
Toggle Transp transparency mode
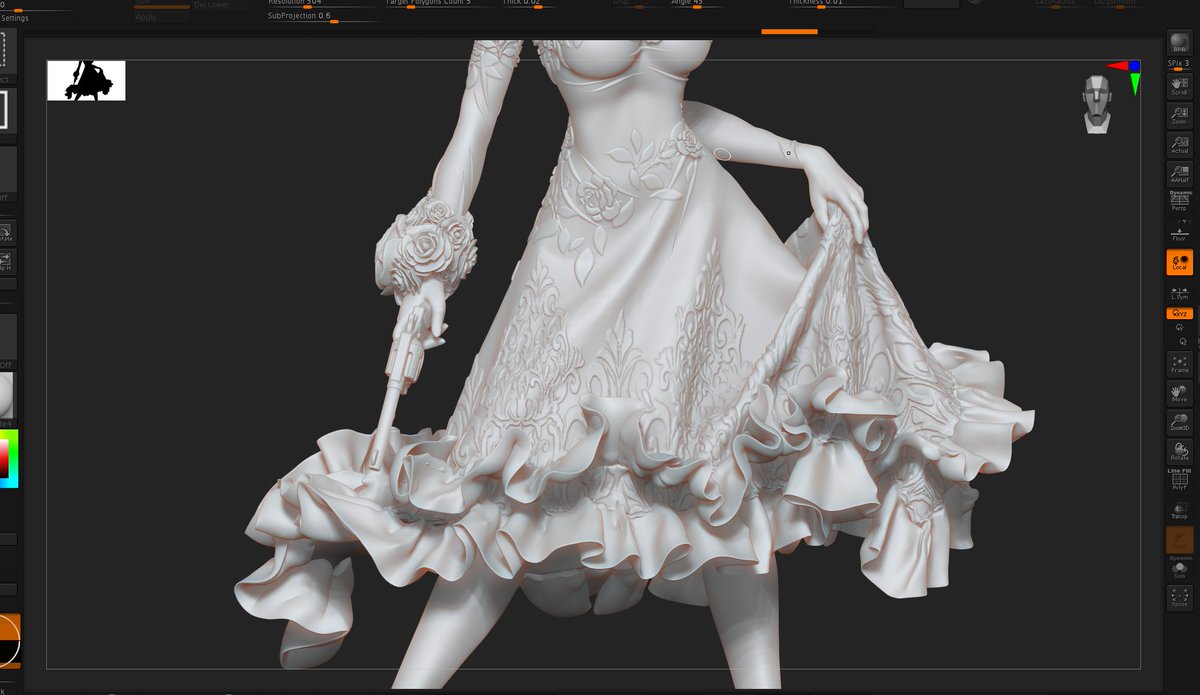click(x=1179, y=510)
